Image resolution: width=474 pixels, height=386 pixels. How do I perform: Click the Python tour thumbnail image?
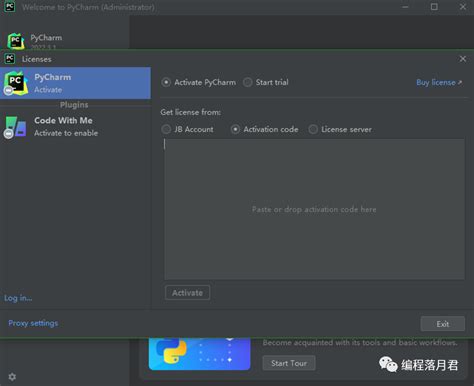199,354
